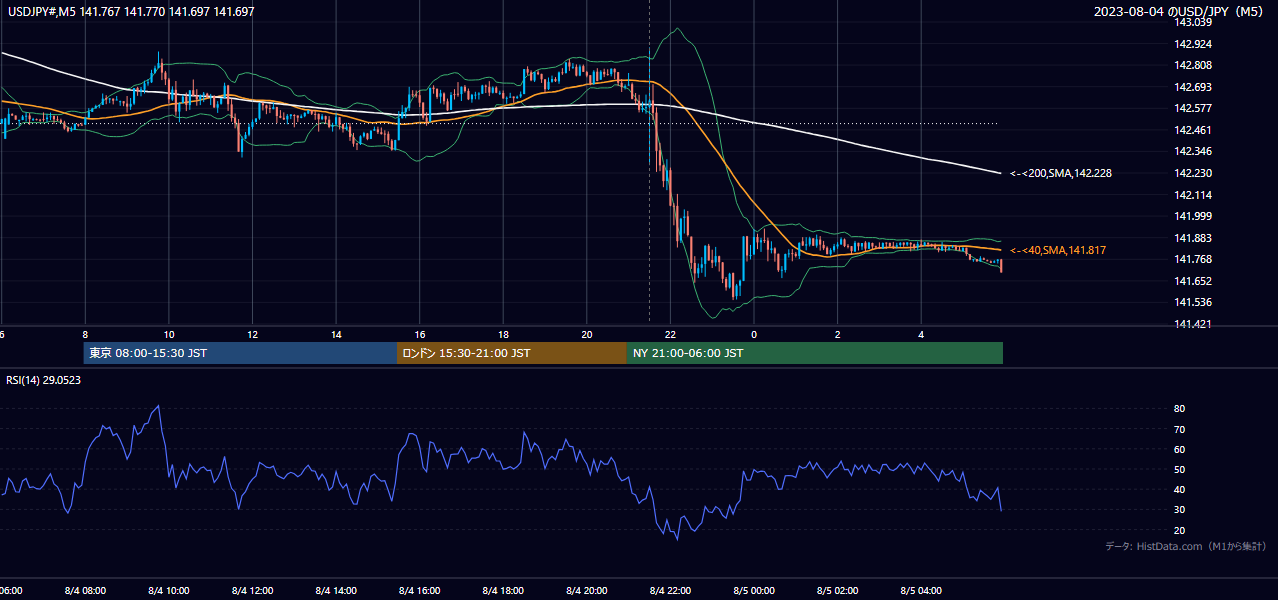This screenshot has height=600, width=1278.
Task: Click the 8/4 08:00 time axis label
Action: pyautogui.click(x=85, y=591)
